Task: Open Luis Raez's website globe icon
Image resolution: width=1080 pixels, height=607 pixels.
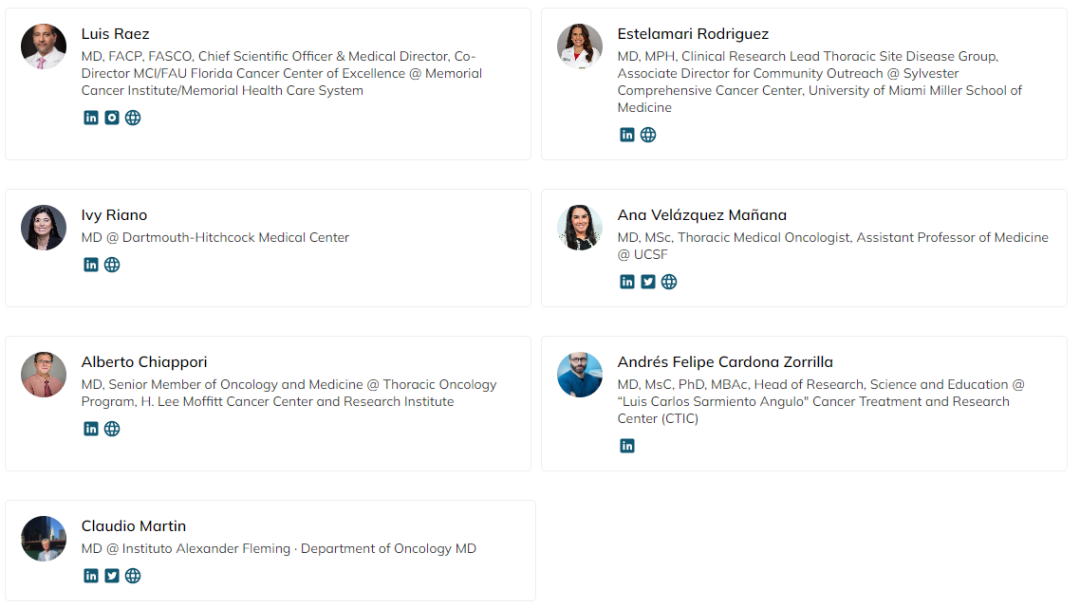Action: pos(133,118)
